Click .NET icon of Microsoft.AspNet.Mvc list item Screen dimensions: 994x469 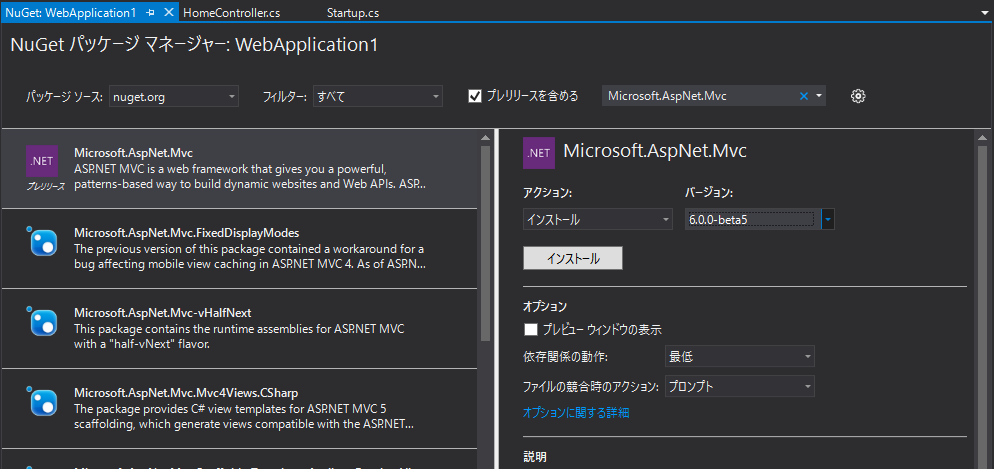[42, 160]
